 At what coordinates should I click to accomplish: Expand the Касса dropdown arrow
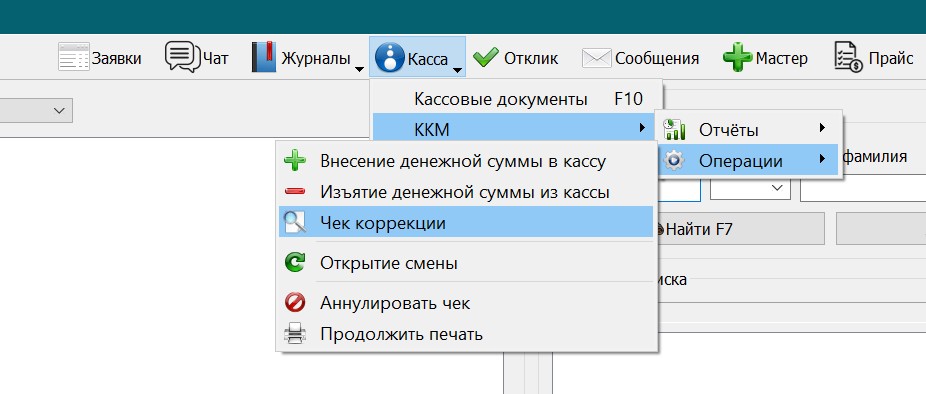(x=457, y=70)
